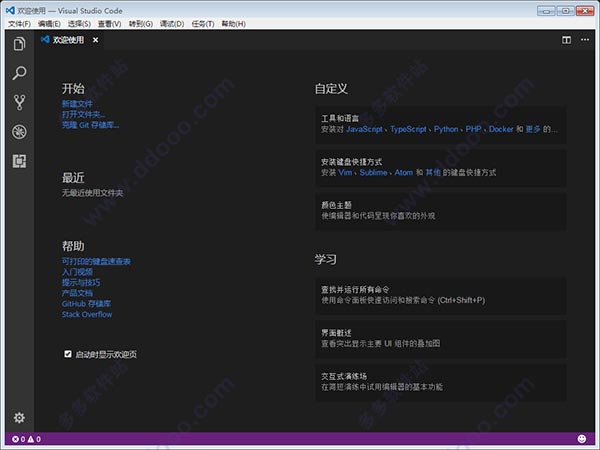
Task: Click the VS Code logo in title bar
Action: pos(10,11)
